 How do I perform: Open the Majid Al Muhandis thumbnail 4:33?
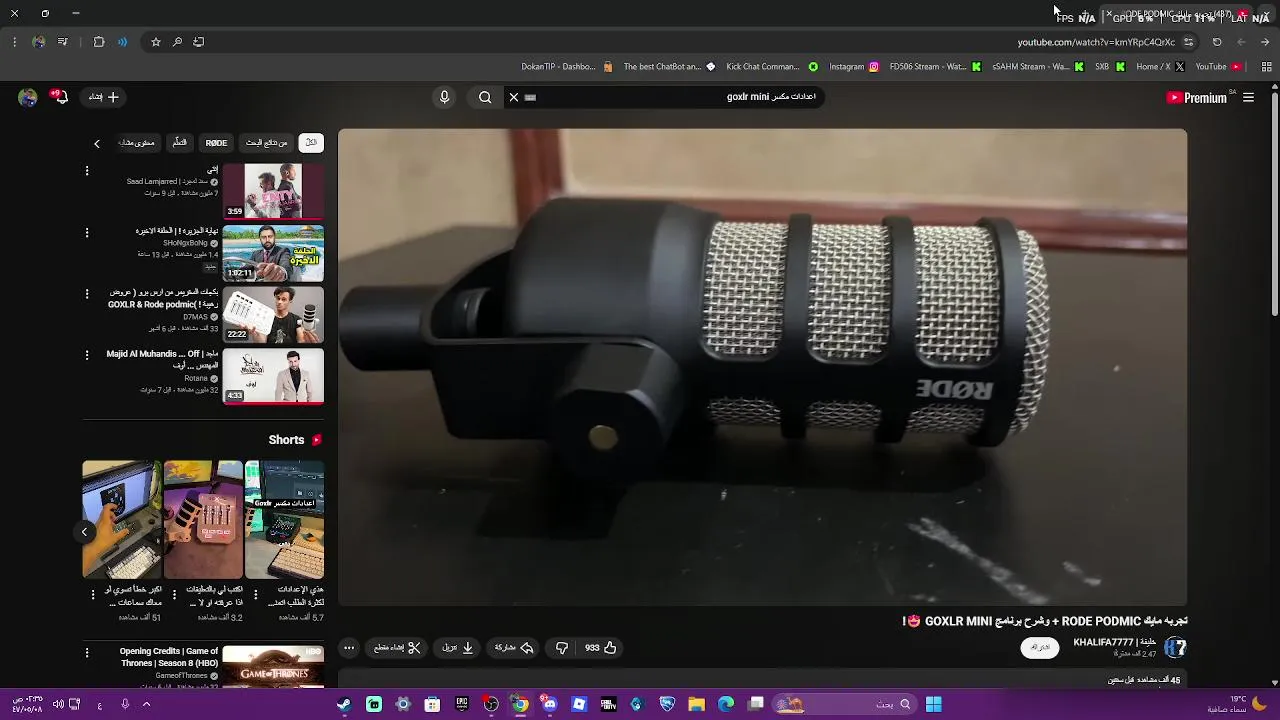[273, 375]
